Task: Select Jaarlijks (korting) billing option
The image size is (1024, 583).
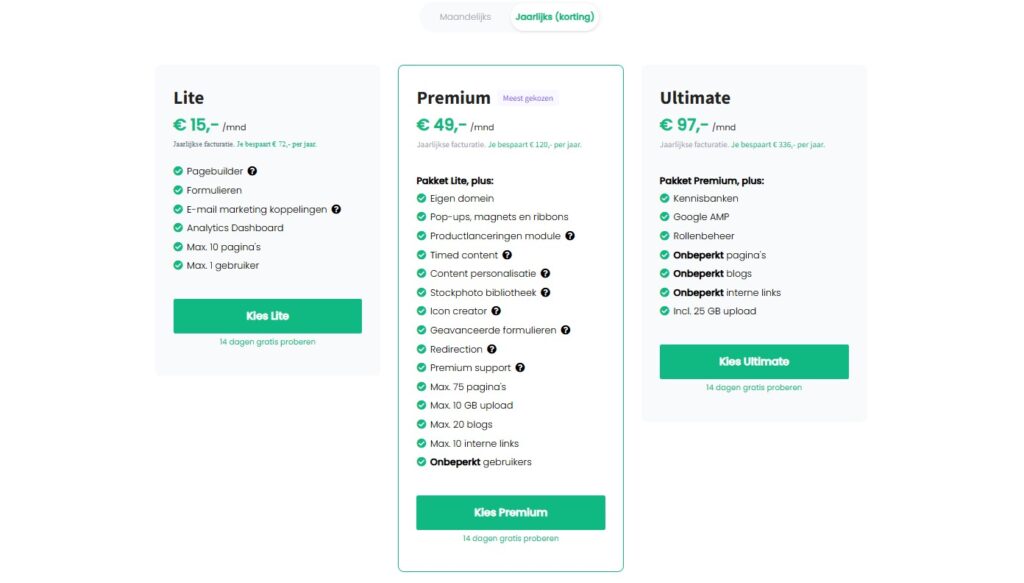Action: (554, 17)
